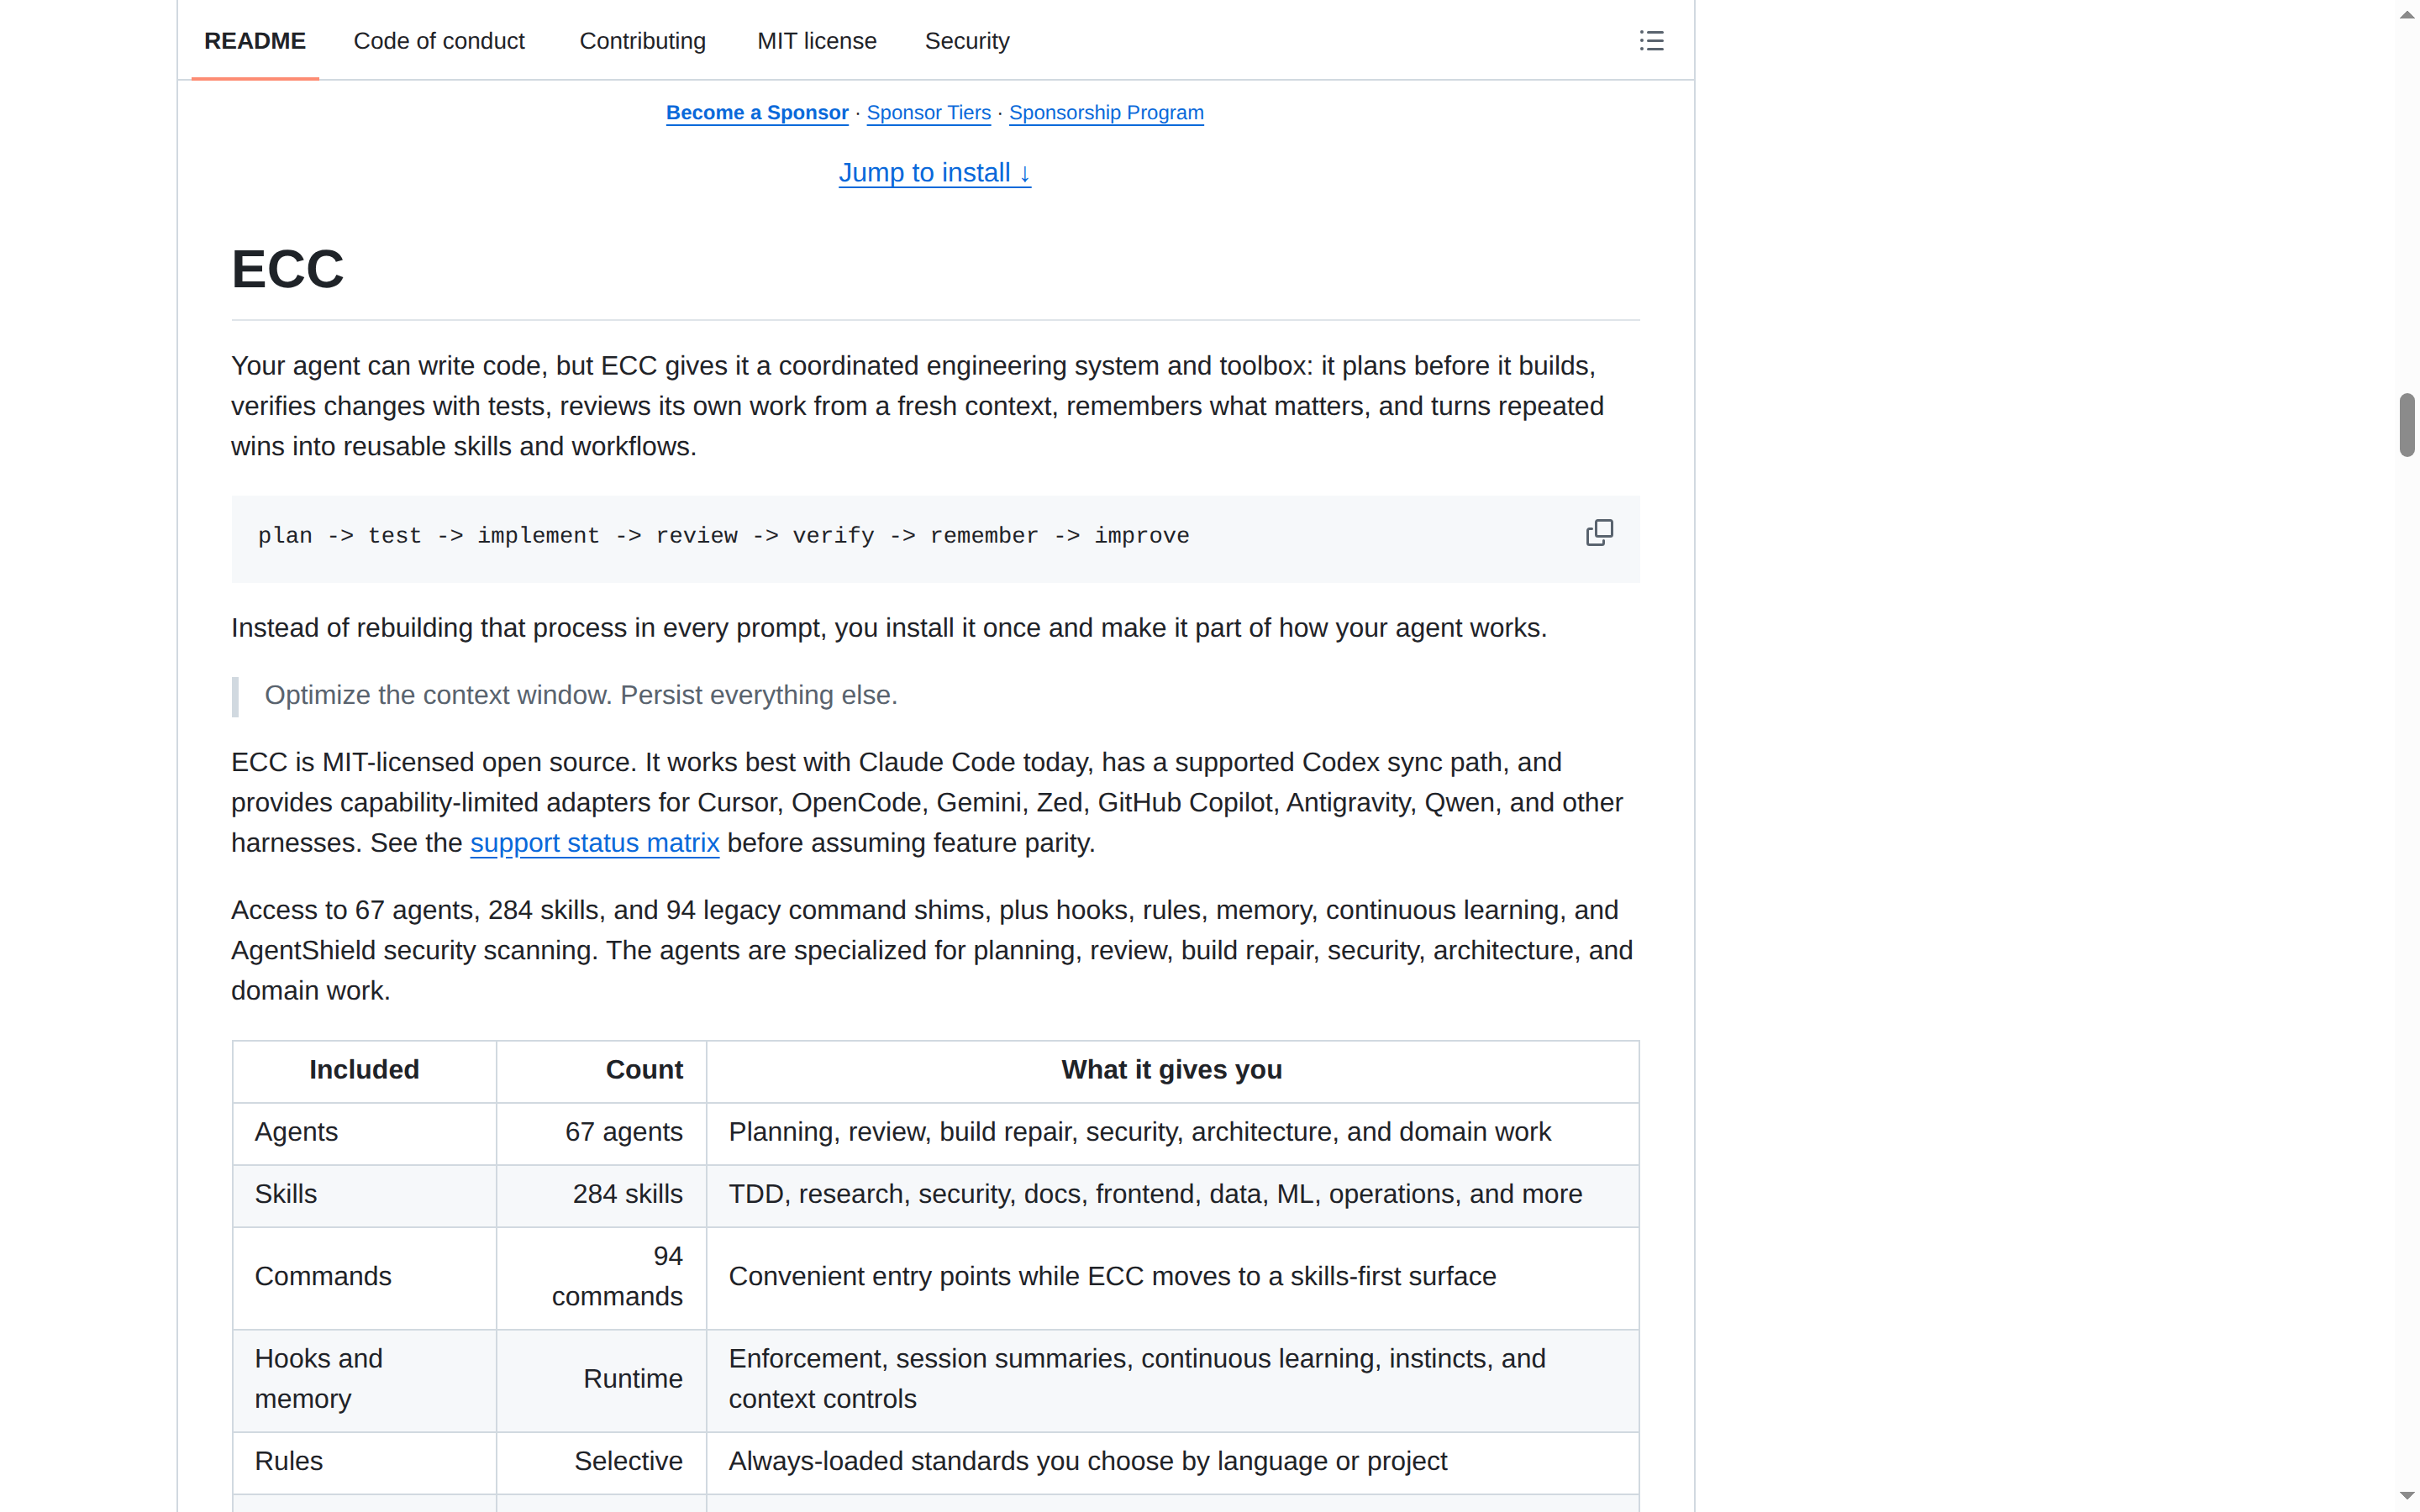Click the "What it gives you" header
This screenshot has width=2420, height=1512.
1172,1070
